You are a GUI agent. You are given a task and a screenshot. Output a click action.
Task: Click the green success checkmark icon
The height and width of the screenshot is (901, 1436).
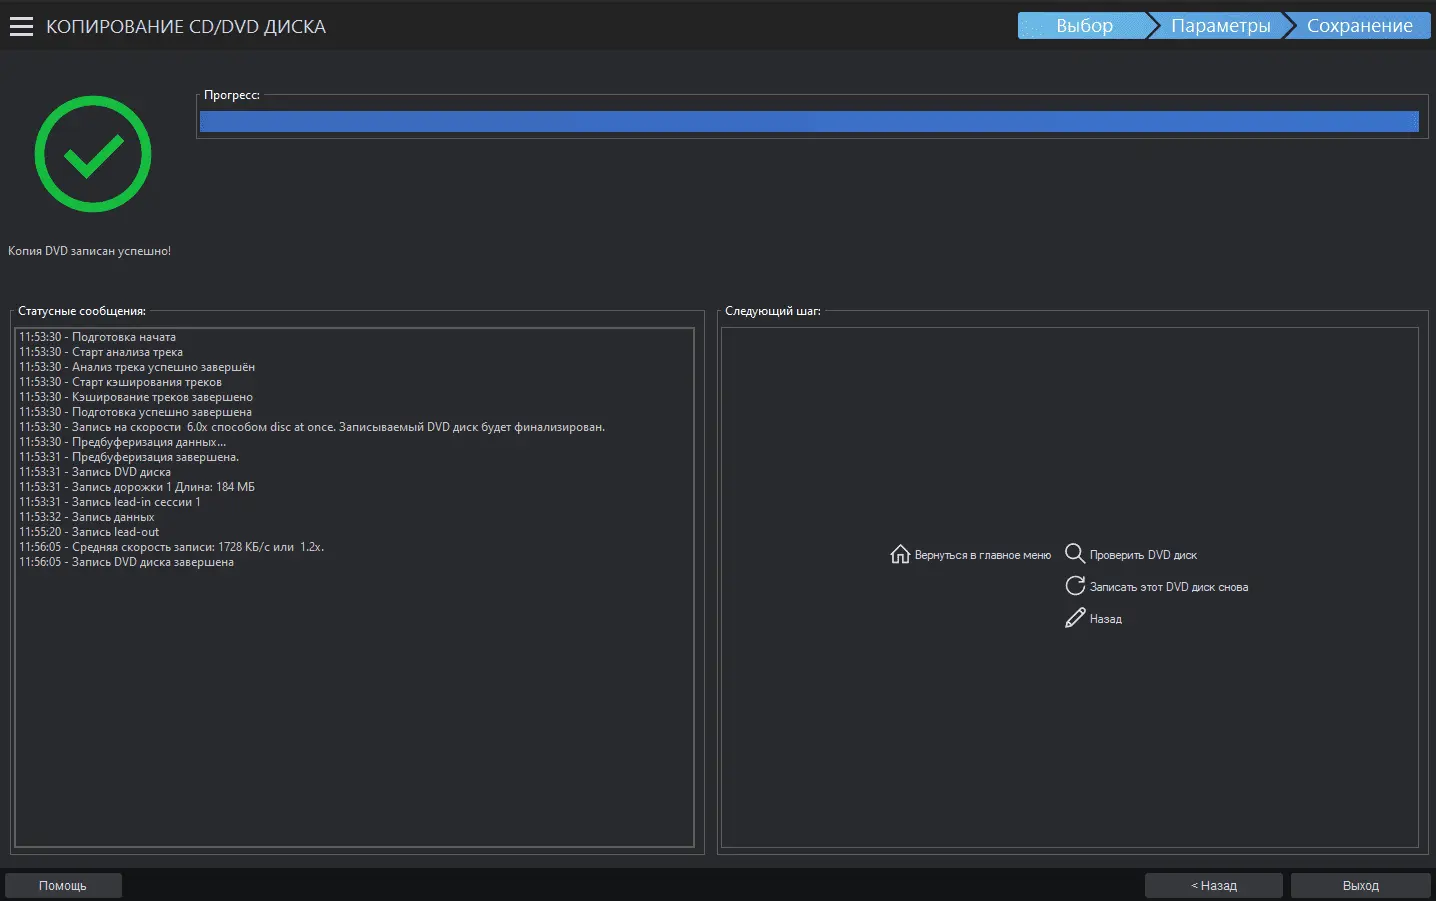(x=93, y=154)
